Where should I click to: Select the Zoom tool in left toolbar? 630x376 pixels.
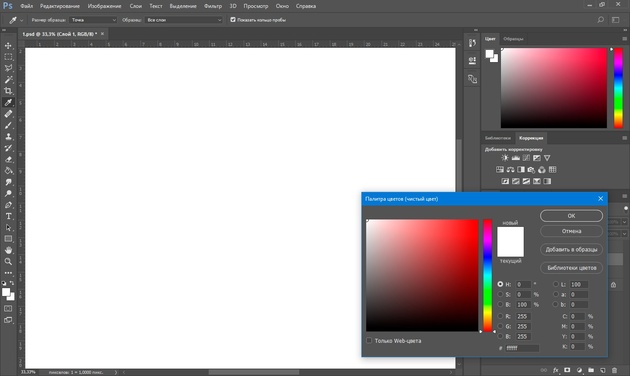[8, 262]
